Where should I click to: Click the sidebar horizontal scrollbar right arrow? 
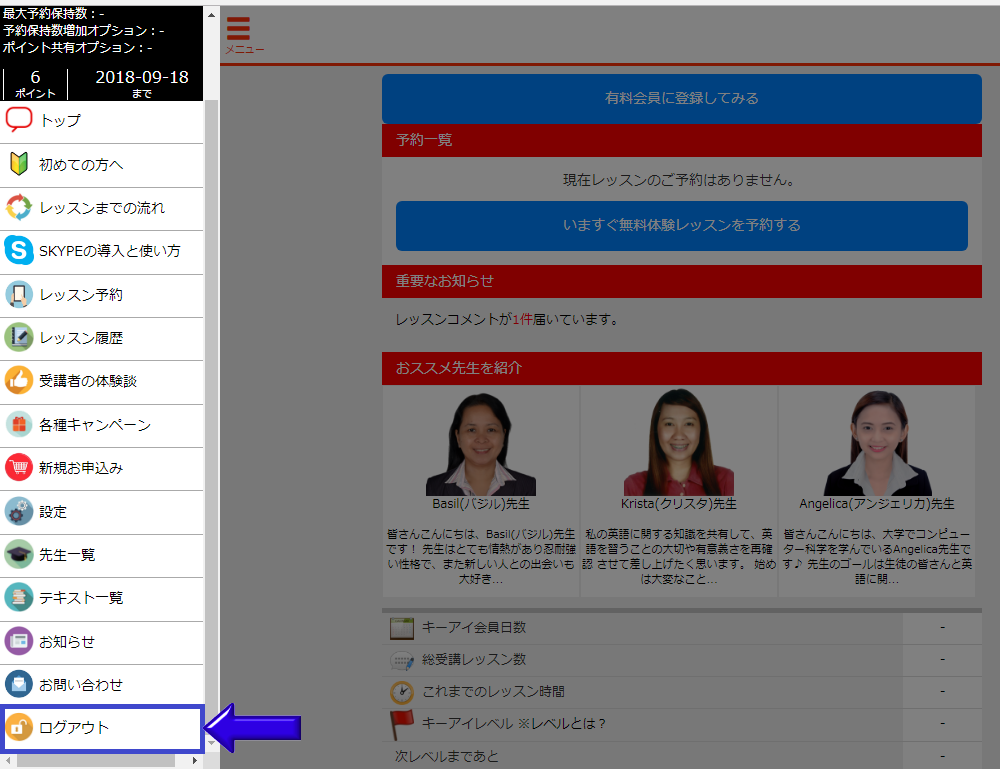pyautogui.click(x=195, y=761)
